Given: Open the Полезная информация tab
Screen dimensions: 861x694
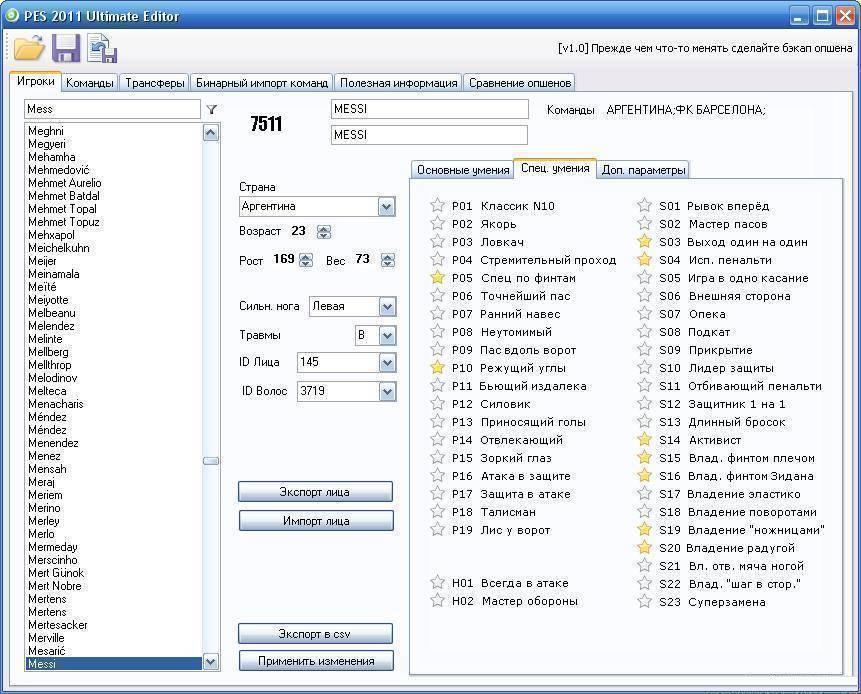Looking at the screenshot, I should point(399,83).
